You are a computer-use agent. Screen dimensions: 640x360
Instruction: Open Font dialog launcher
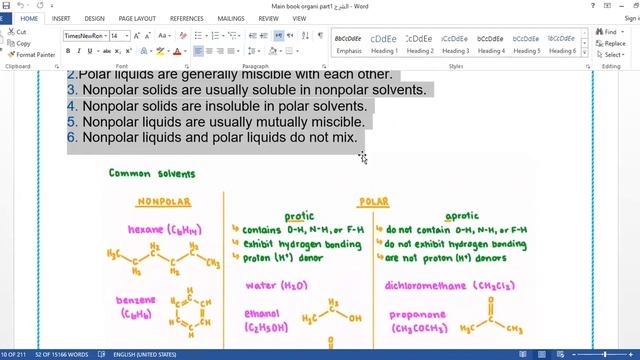187,66
